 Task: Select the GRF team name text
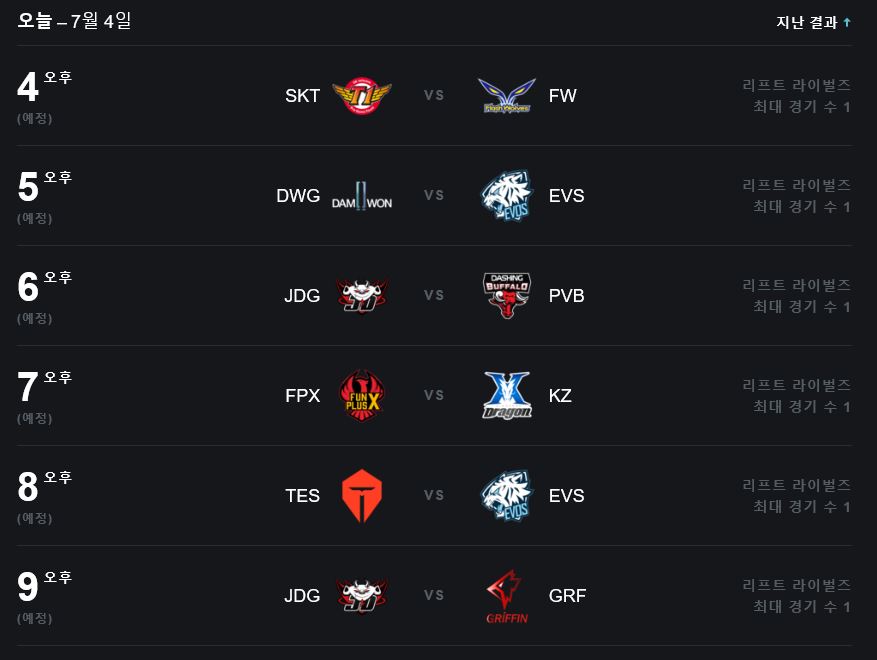click(x=567, y=596)
